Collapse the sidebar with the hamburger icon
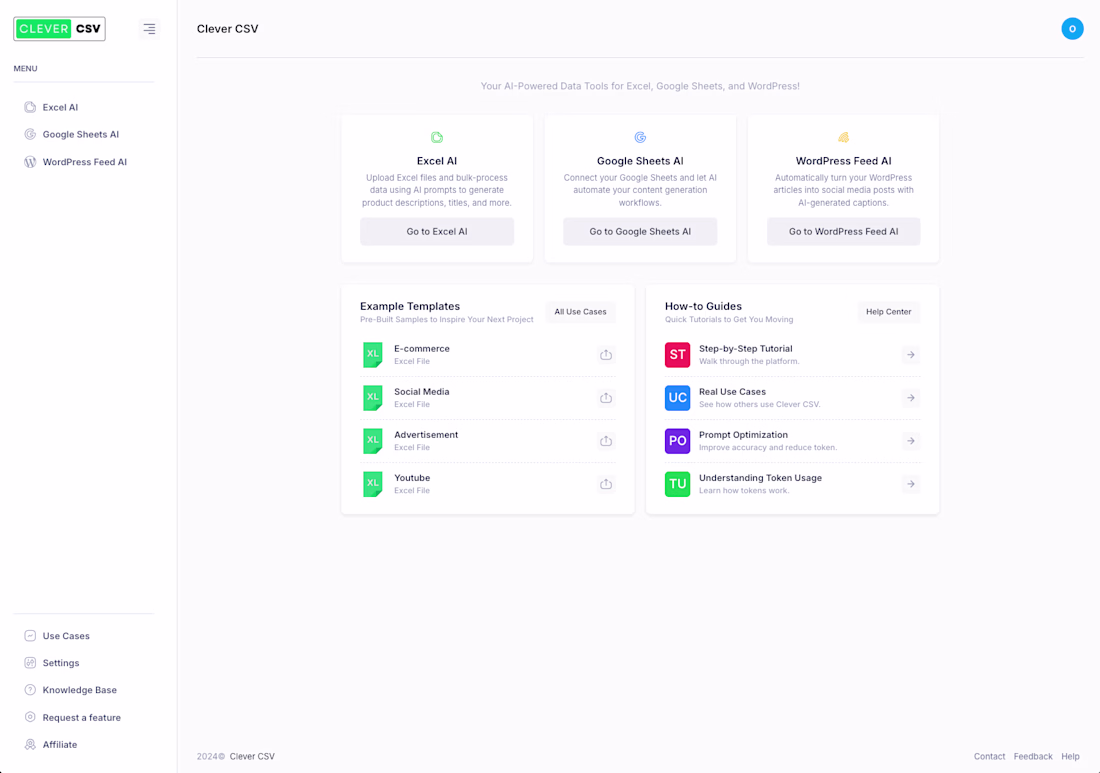1100x773 pixels. 149,29
